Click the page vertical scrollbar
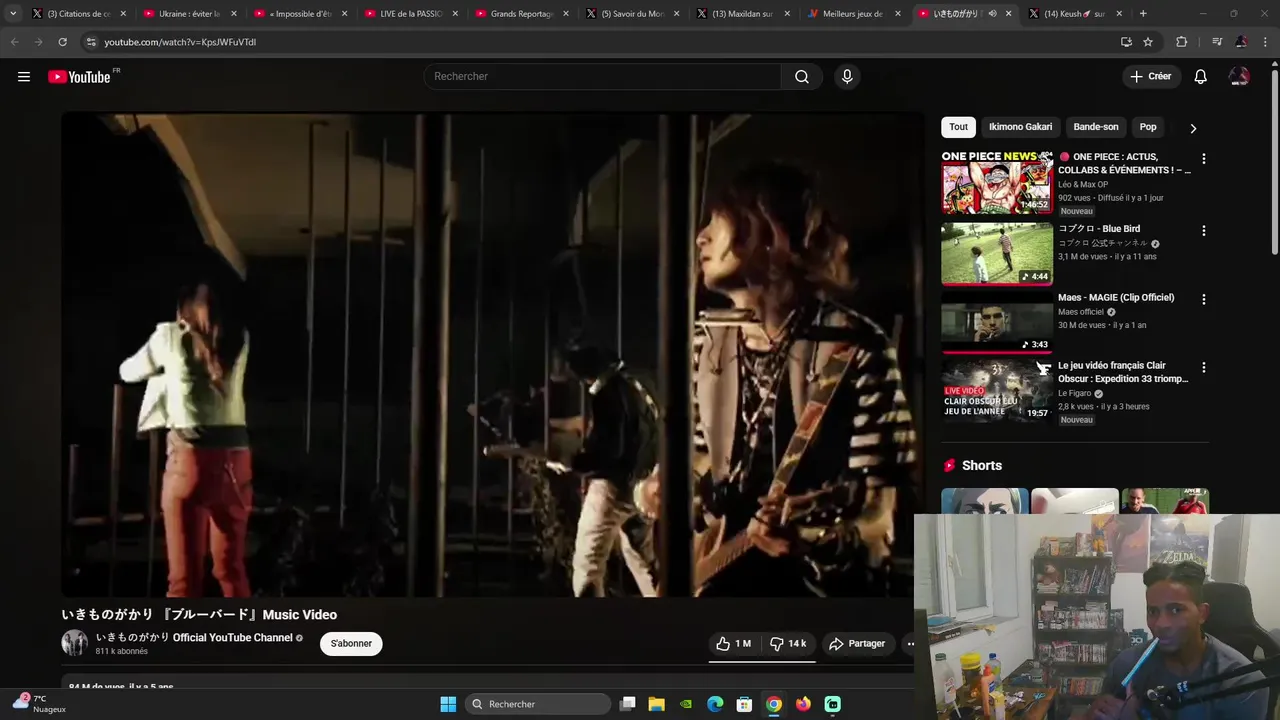The image size is (1280, 720). [x=1274, y=160]
